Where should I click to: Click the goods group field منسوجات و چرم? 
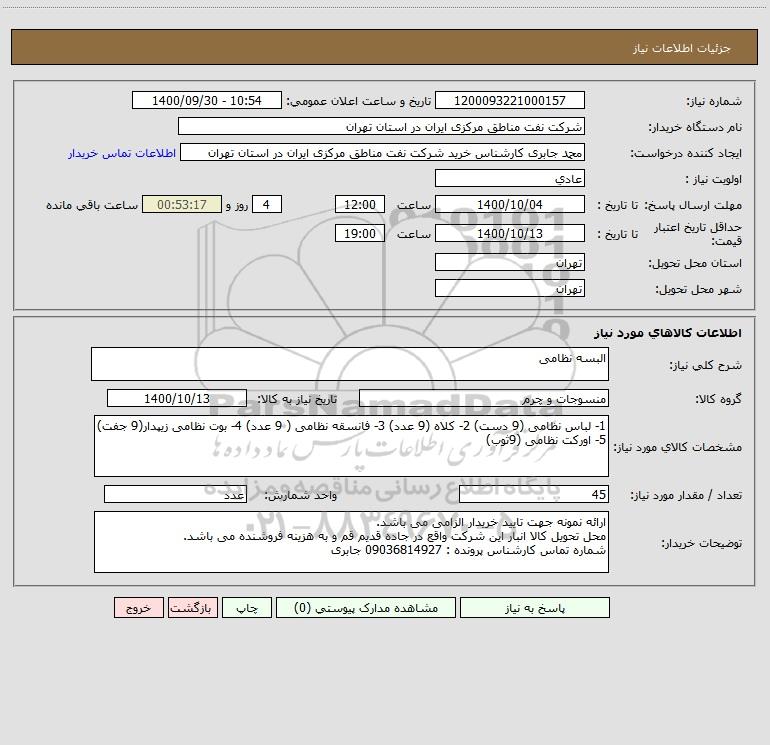tap(484, 398)
